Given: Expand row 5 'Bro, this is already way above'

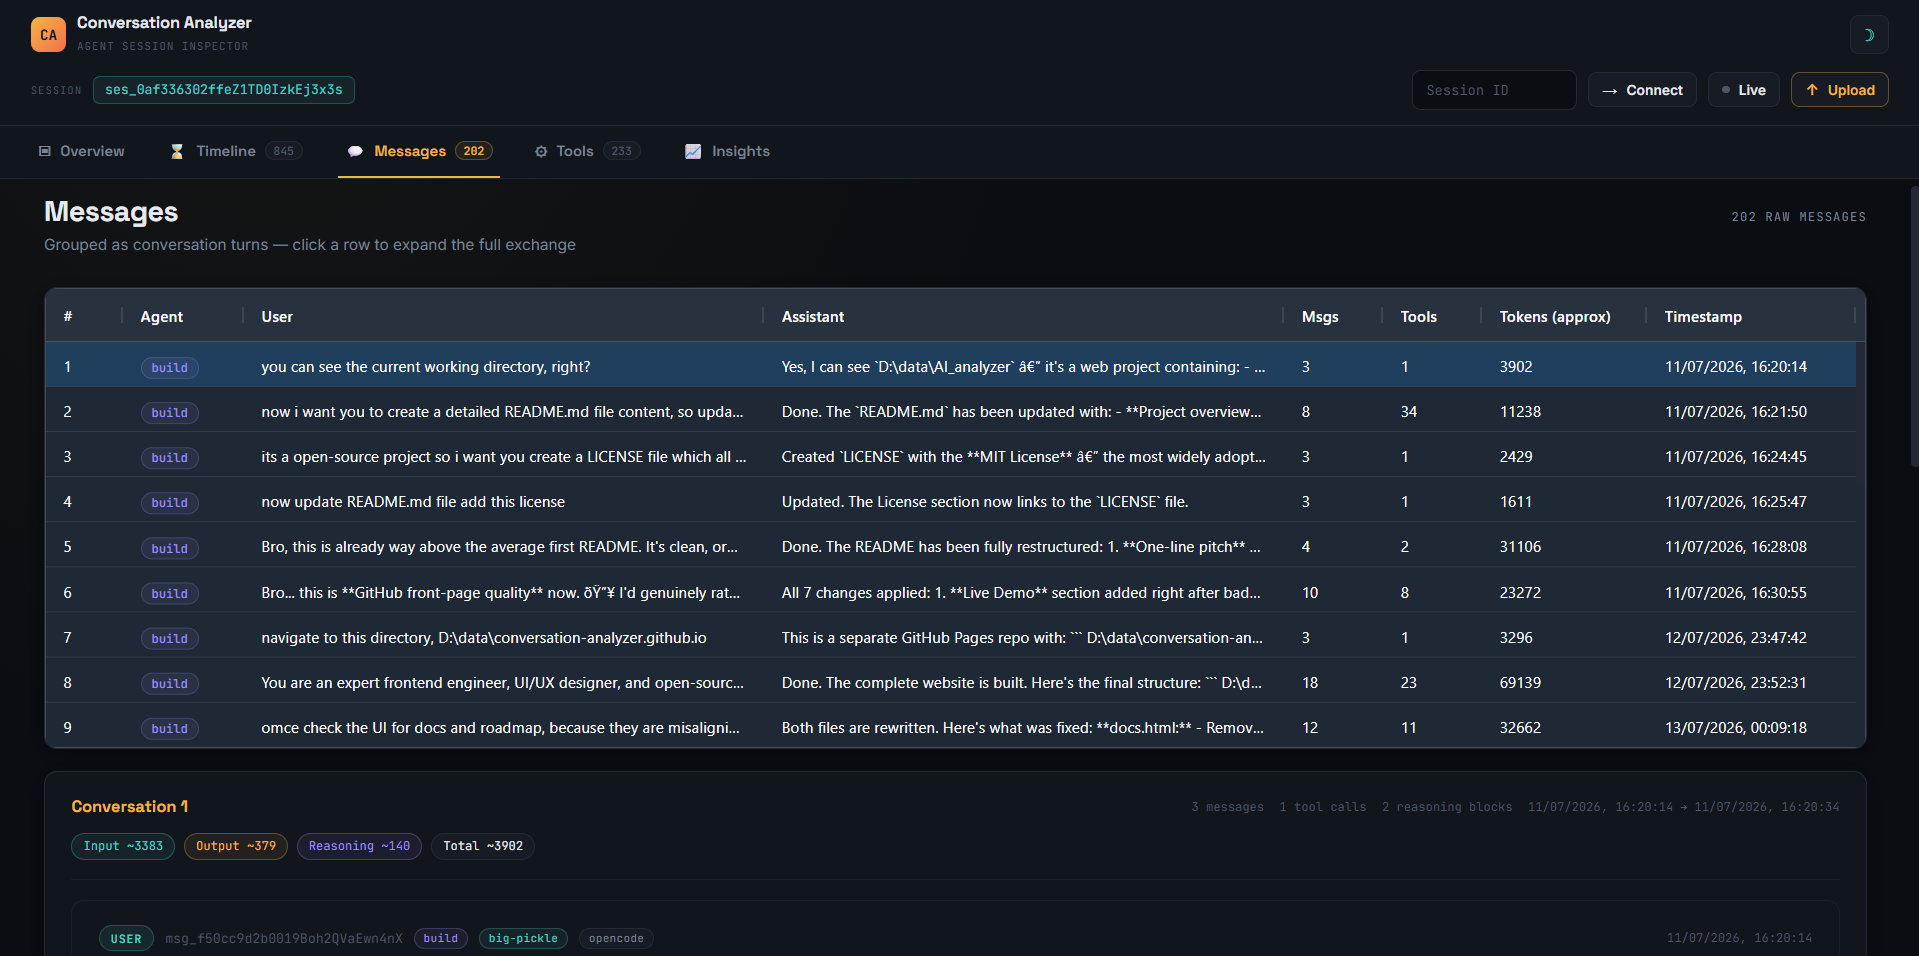Looking at the screenshot, I should [x=950, y=547].
